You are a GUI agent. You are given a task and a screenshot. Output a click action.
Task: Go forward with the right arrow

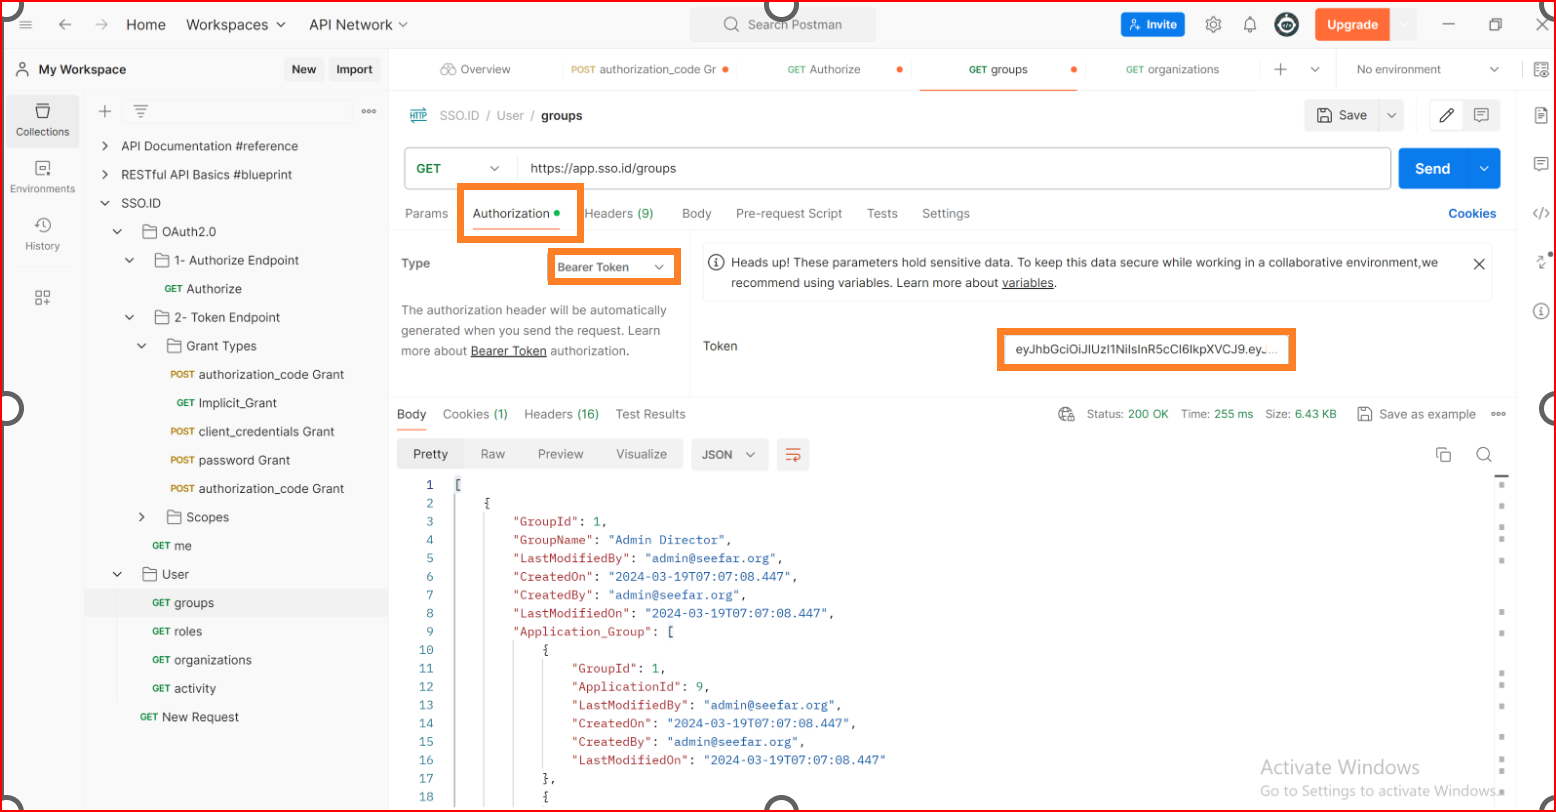click(x=101, y=25)
